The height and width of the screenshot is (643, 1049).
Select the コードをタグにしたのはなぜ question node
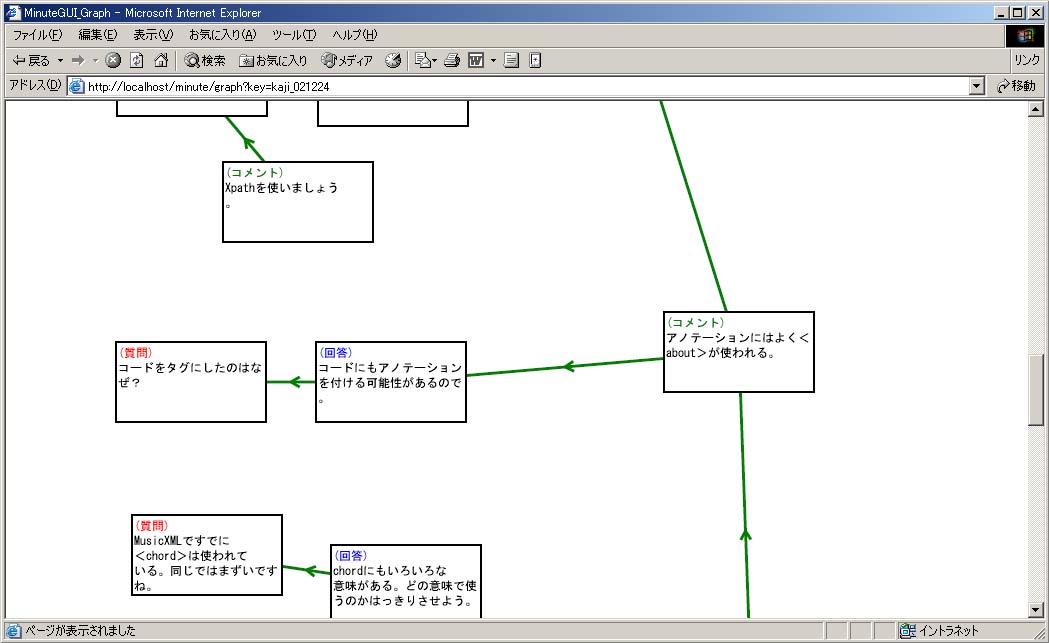191,382
